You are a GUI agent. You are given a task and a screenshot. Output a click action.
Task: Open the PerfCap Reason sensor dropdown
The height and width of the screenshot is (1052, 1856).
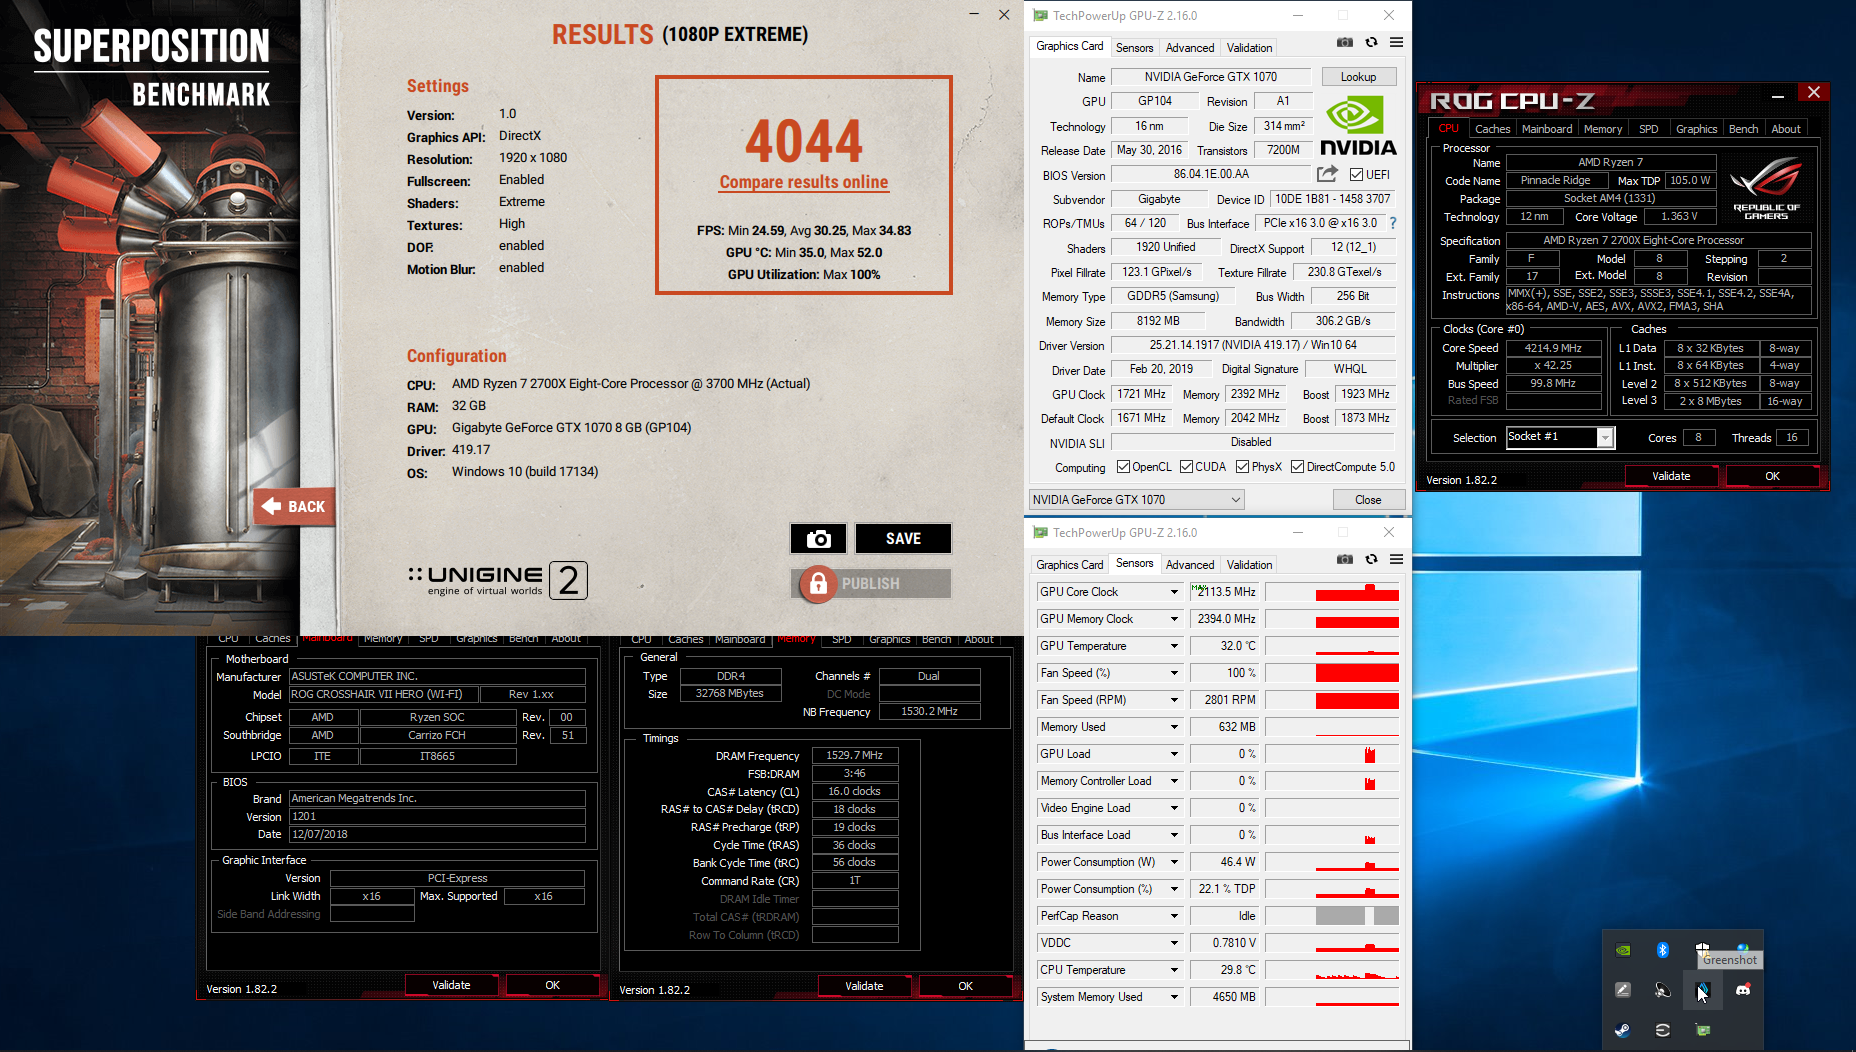(1174, 916)
